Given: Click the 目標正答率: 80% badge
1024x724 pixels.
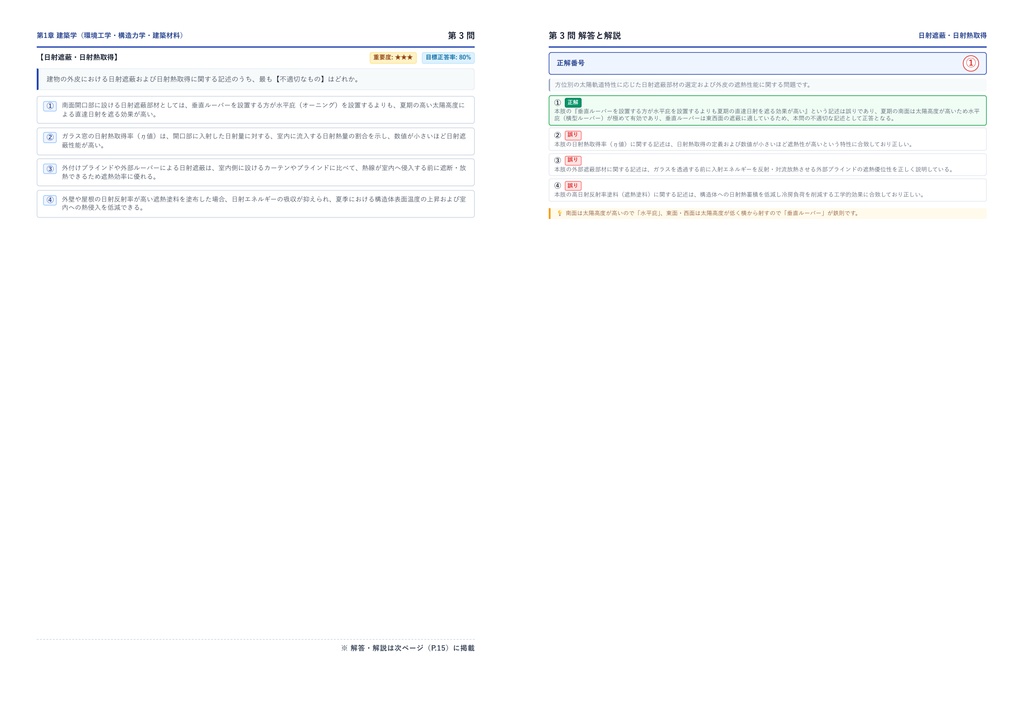Looking at the screenshot, I should [x=448, y=57].
